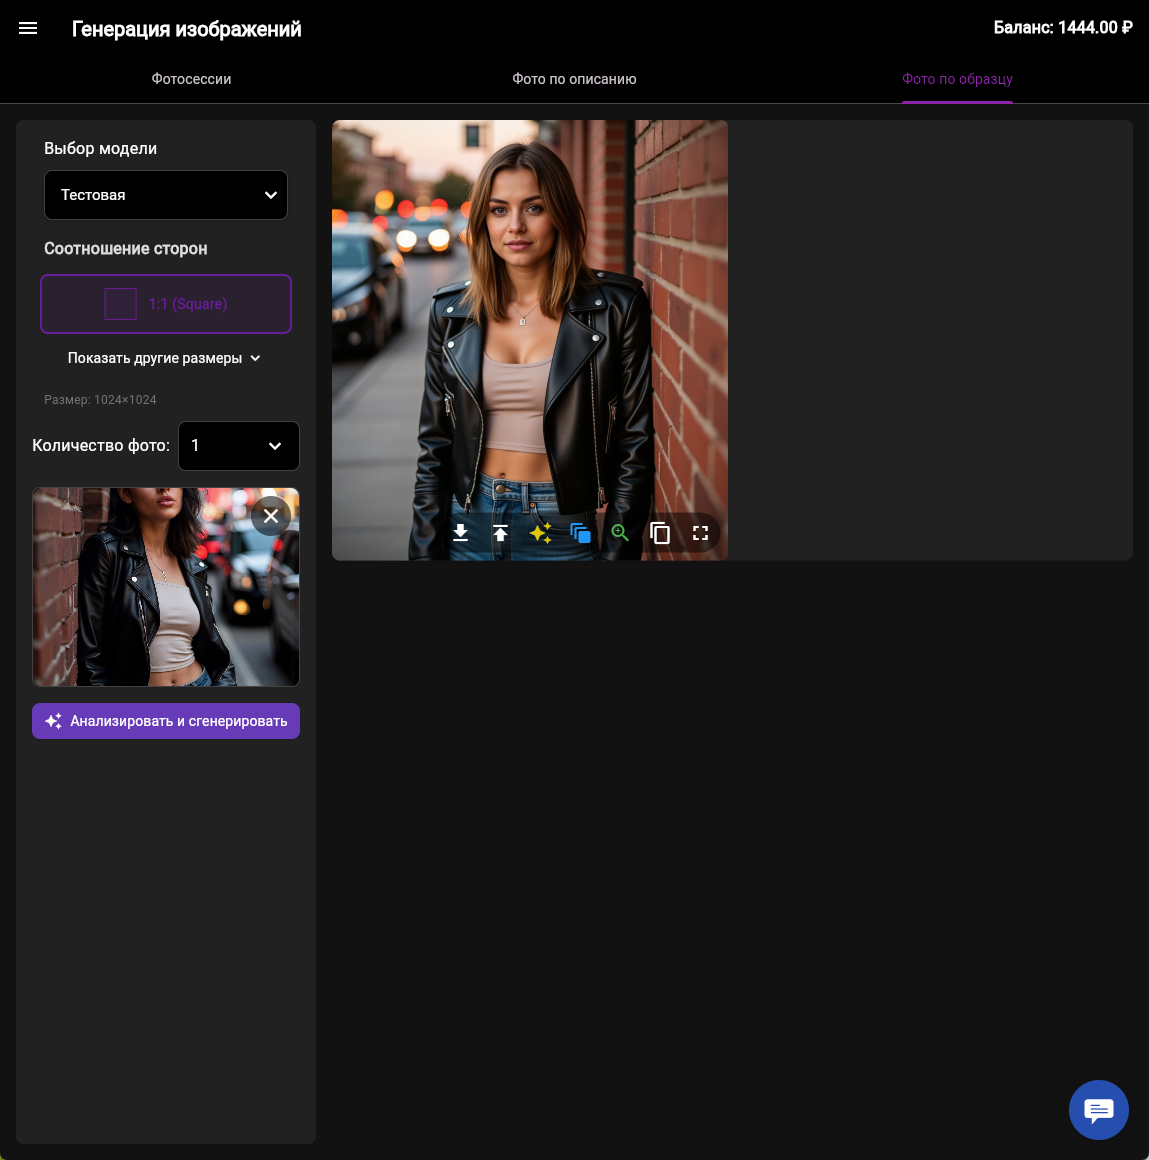Click the green zoom-in magnifier icon
This screenshot has width=1149, height=1160.
[620, 533]
